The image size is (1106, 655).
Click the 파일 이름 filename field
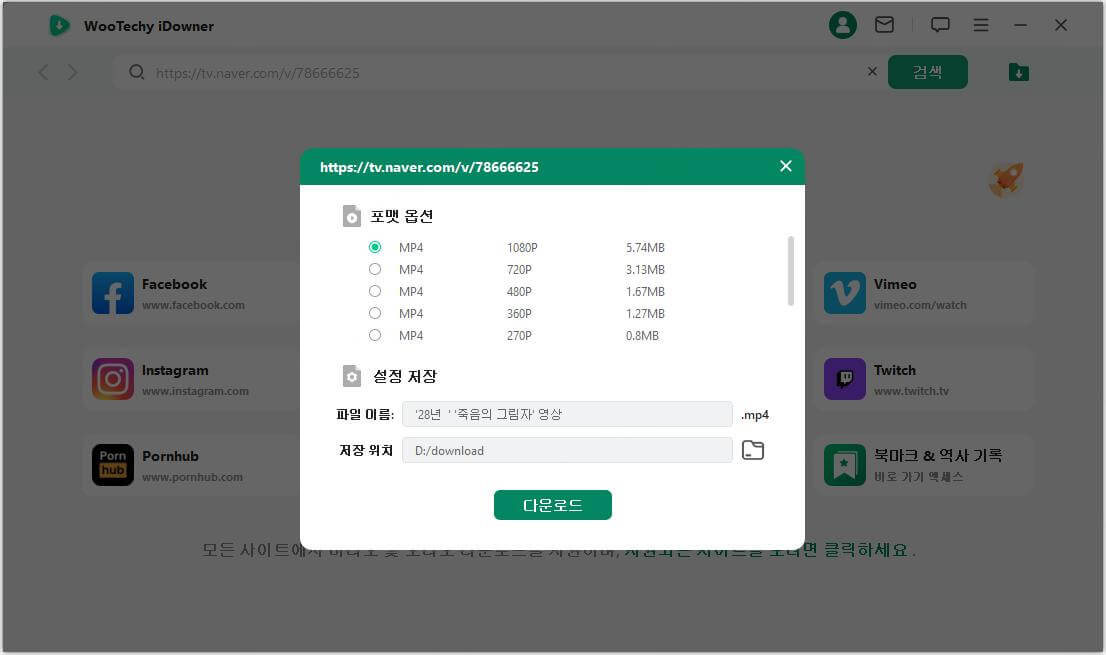coord(566,414)
